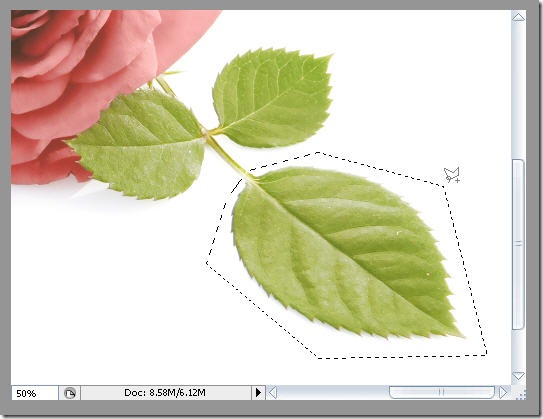Click the horizontal scrollbar right arrow
543x419 pixels.
tap(504, 393)
